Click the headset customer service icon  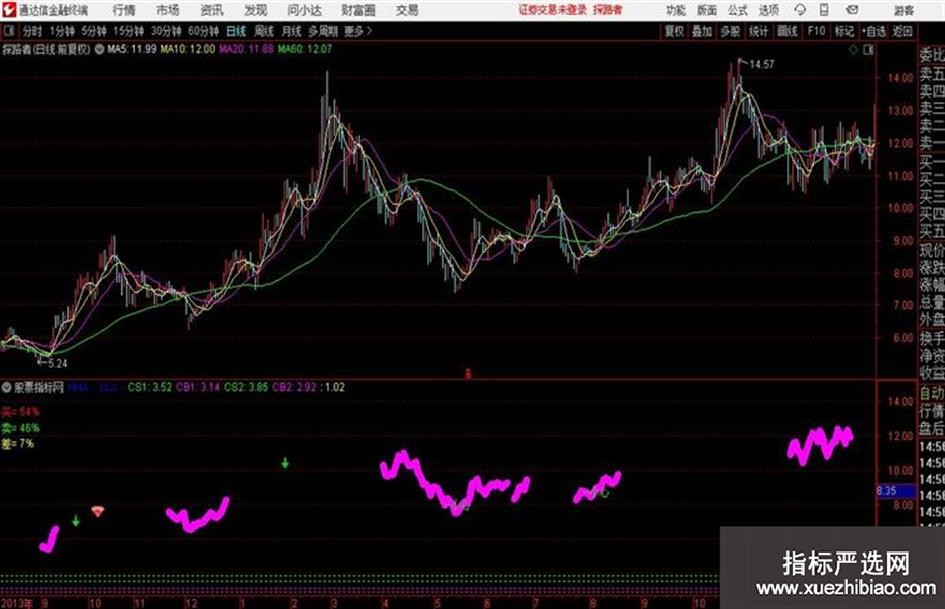[x=800, y=10]
